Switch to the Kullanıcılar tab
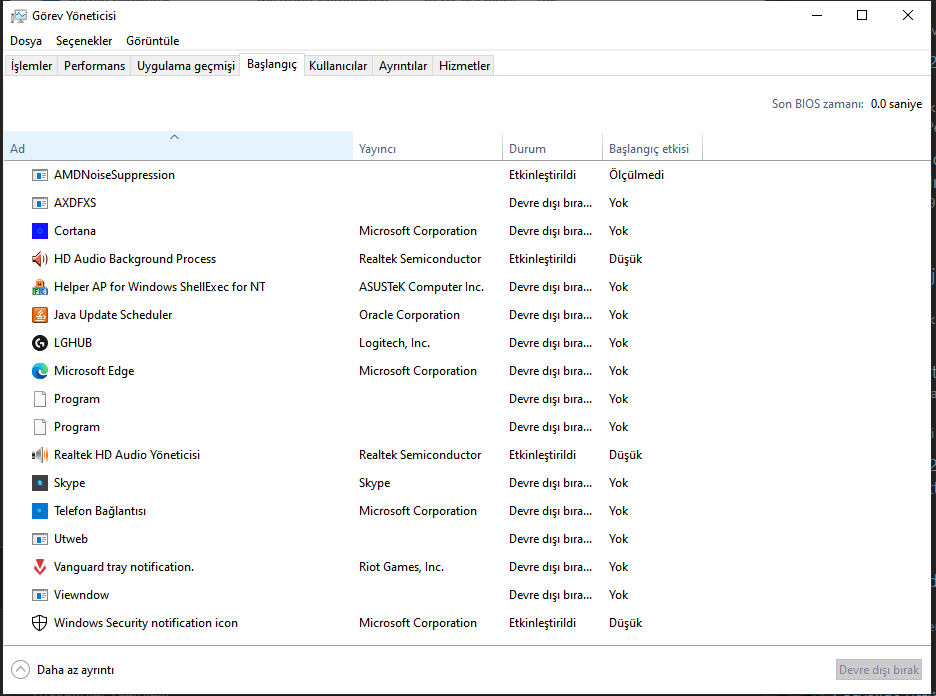936x696 pixels. (x=338, y=66)
